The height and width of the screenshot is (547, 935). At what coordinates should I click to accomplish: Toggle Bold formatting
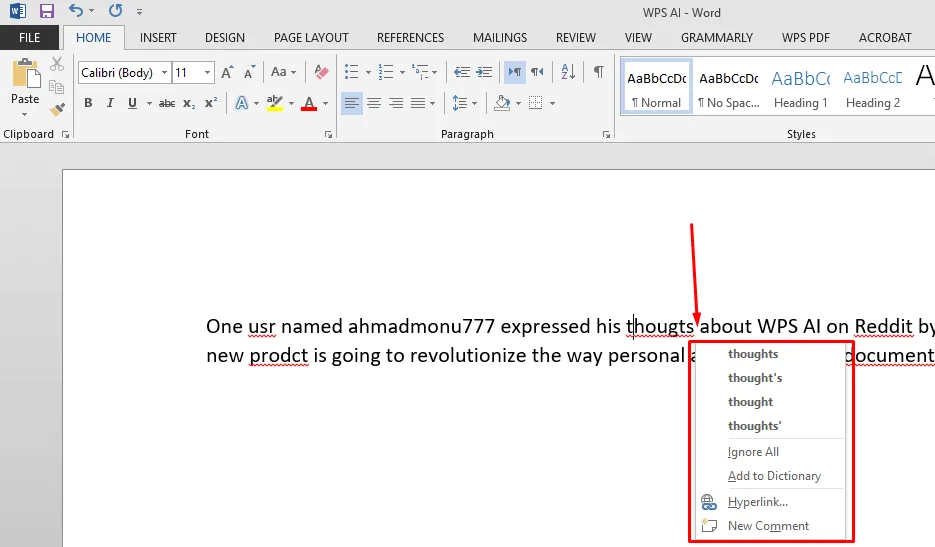[x=88, y=103]
